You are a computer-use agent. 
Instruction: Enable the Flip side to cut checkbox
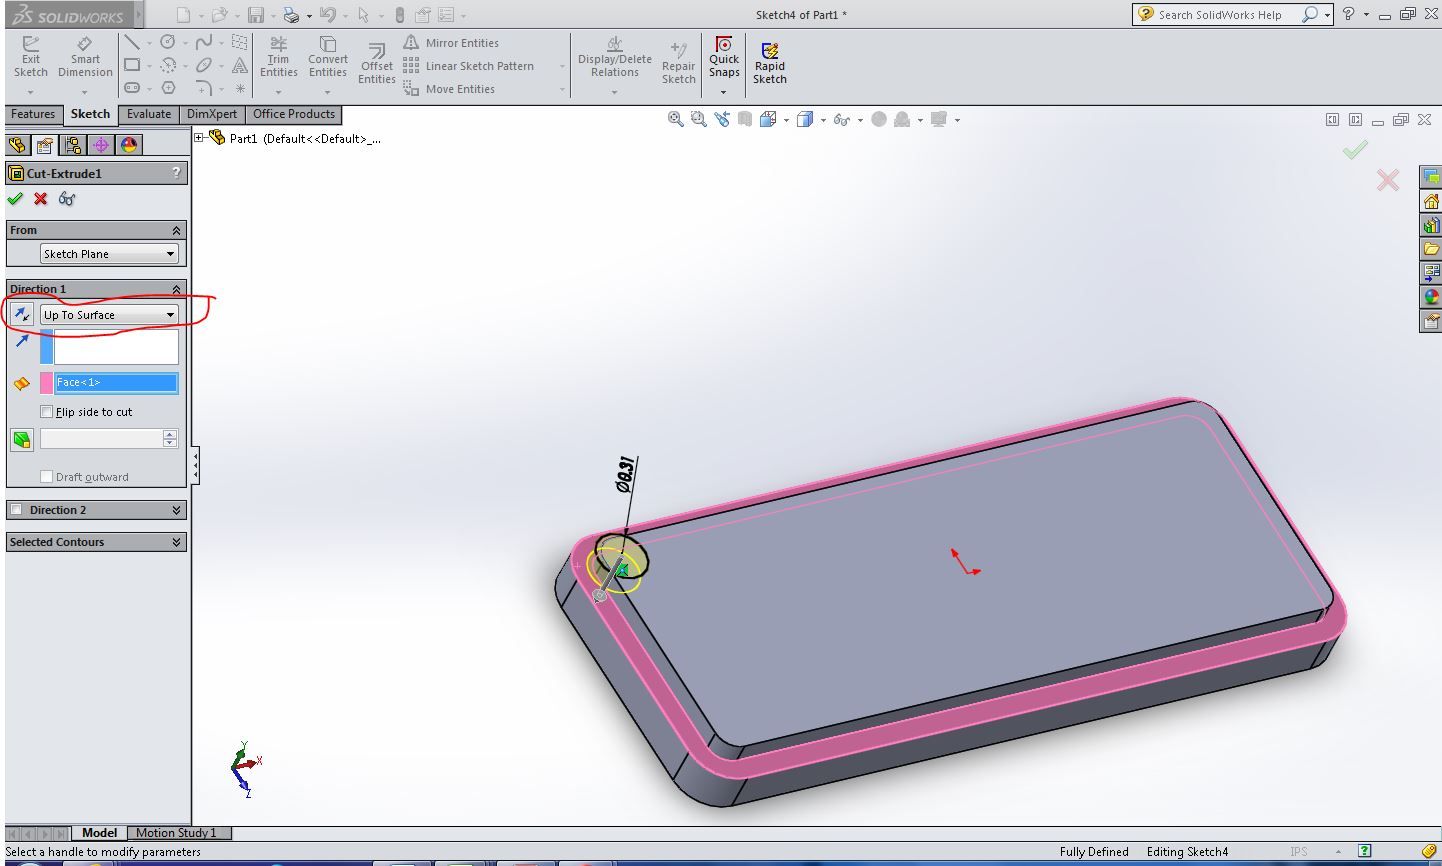(46, 411)
